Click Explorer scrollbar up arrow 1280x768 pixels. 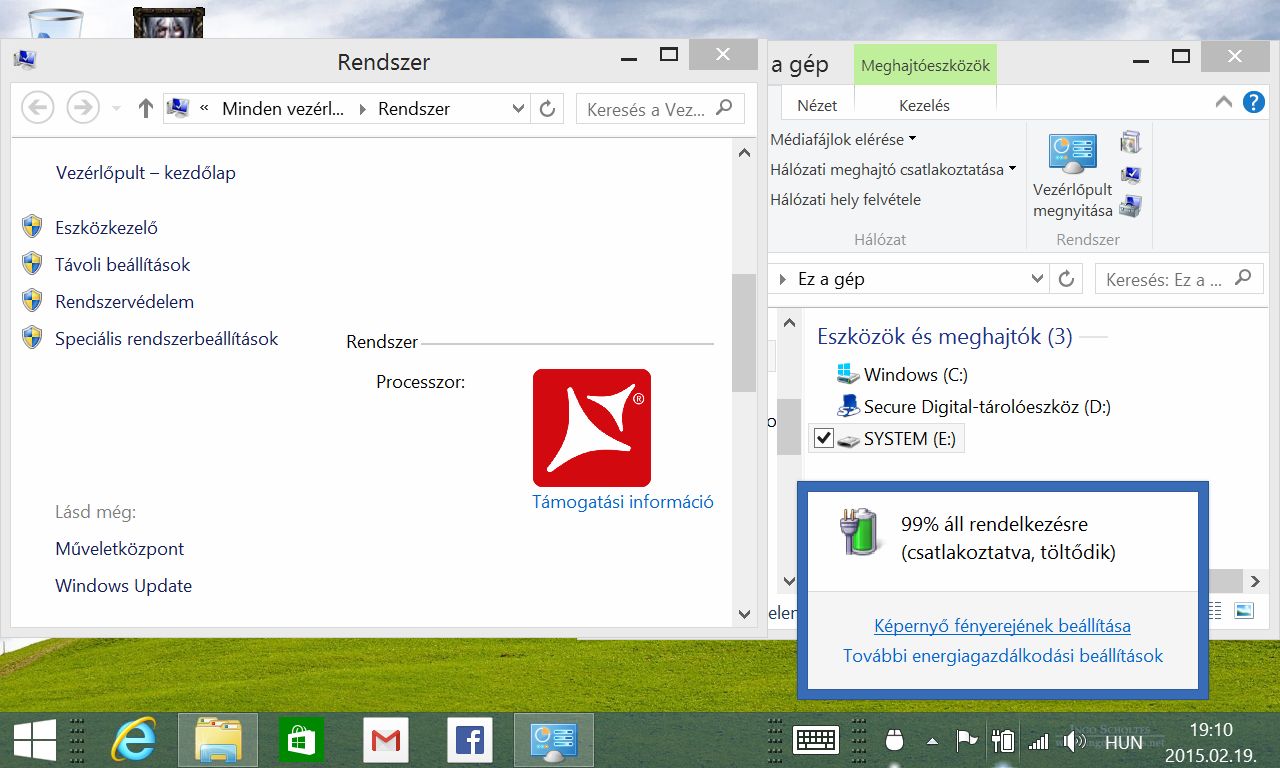point(790,323)
